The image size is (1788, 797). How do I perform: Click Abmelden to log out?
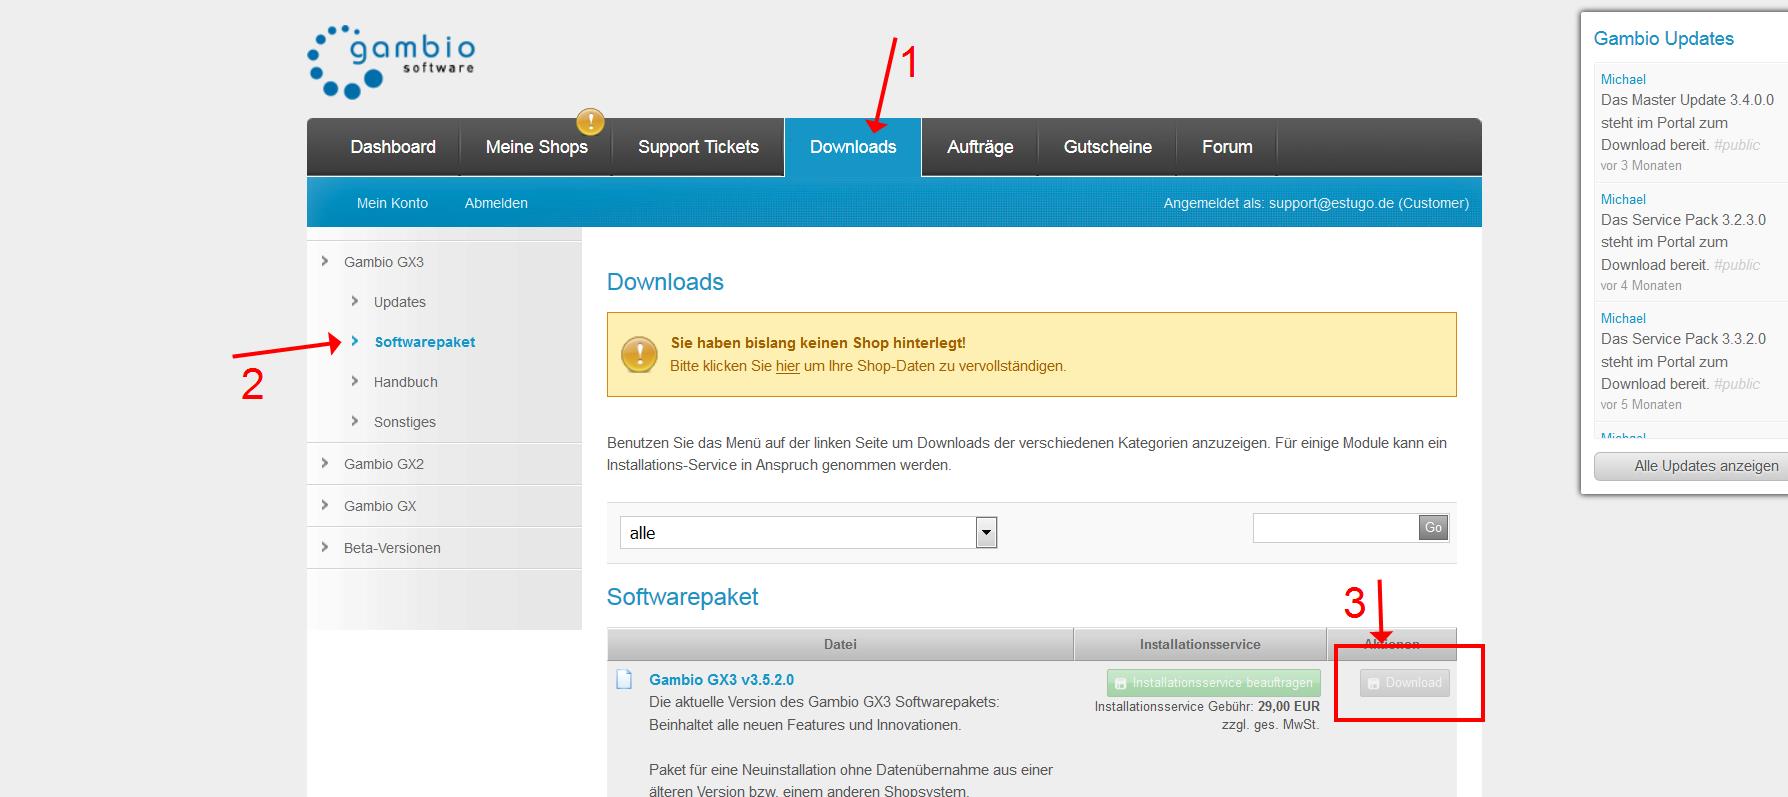tap(496, 203)
